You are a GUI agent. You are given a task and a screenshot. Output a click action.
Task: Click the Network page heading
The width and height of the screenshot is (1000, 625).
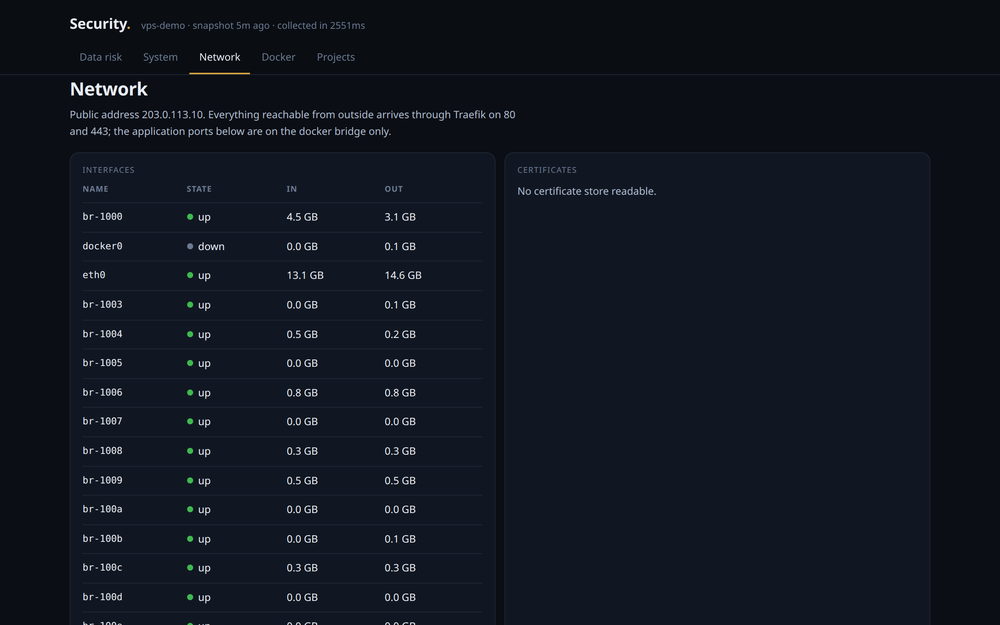click(108, 89)
